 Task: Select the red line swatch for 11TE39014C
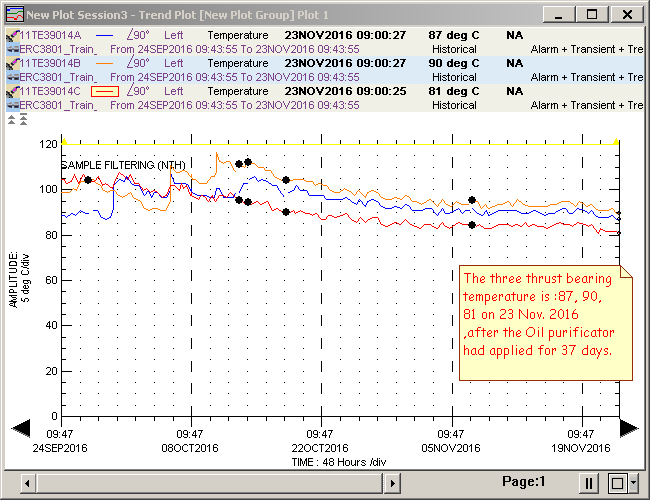[105, 91]
